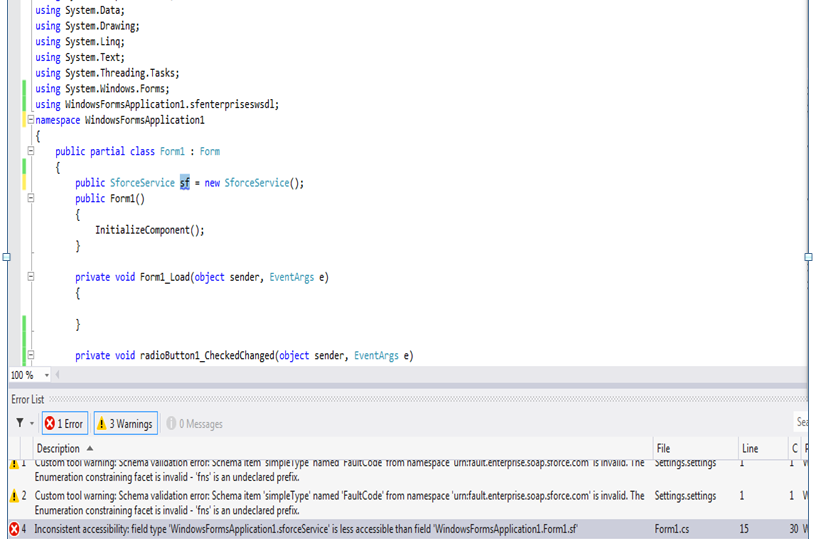The width and height of the screenshot is (813, 539).
Task: Collapse the Form1() constructor outline
Action: tap(31, 198)
